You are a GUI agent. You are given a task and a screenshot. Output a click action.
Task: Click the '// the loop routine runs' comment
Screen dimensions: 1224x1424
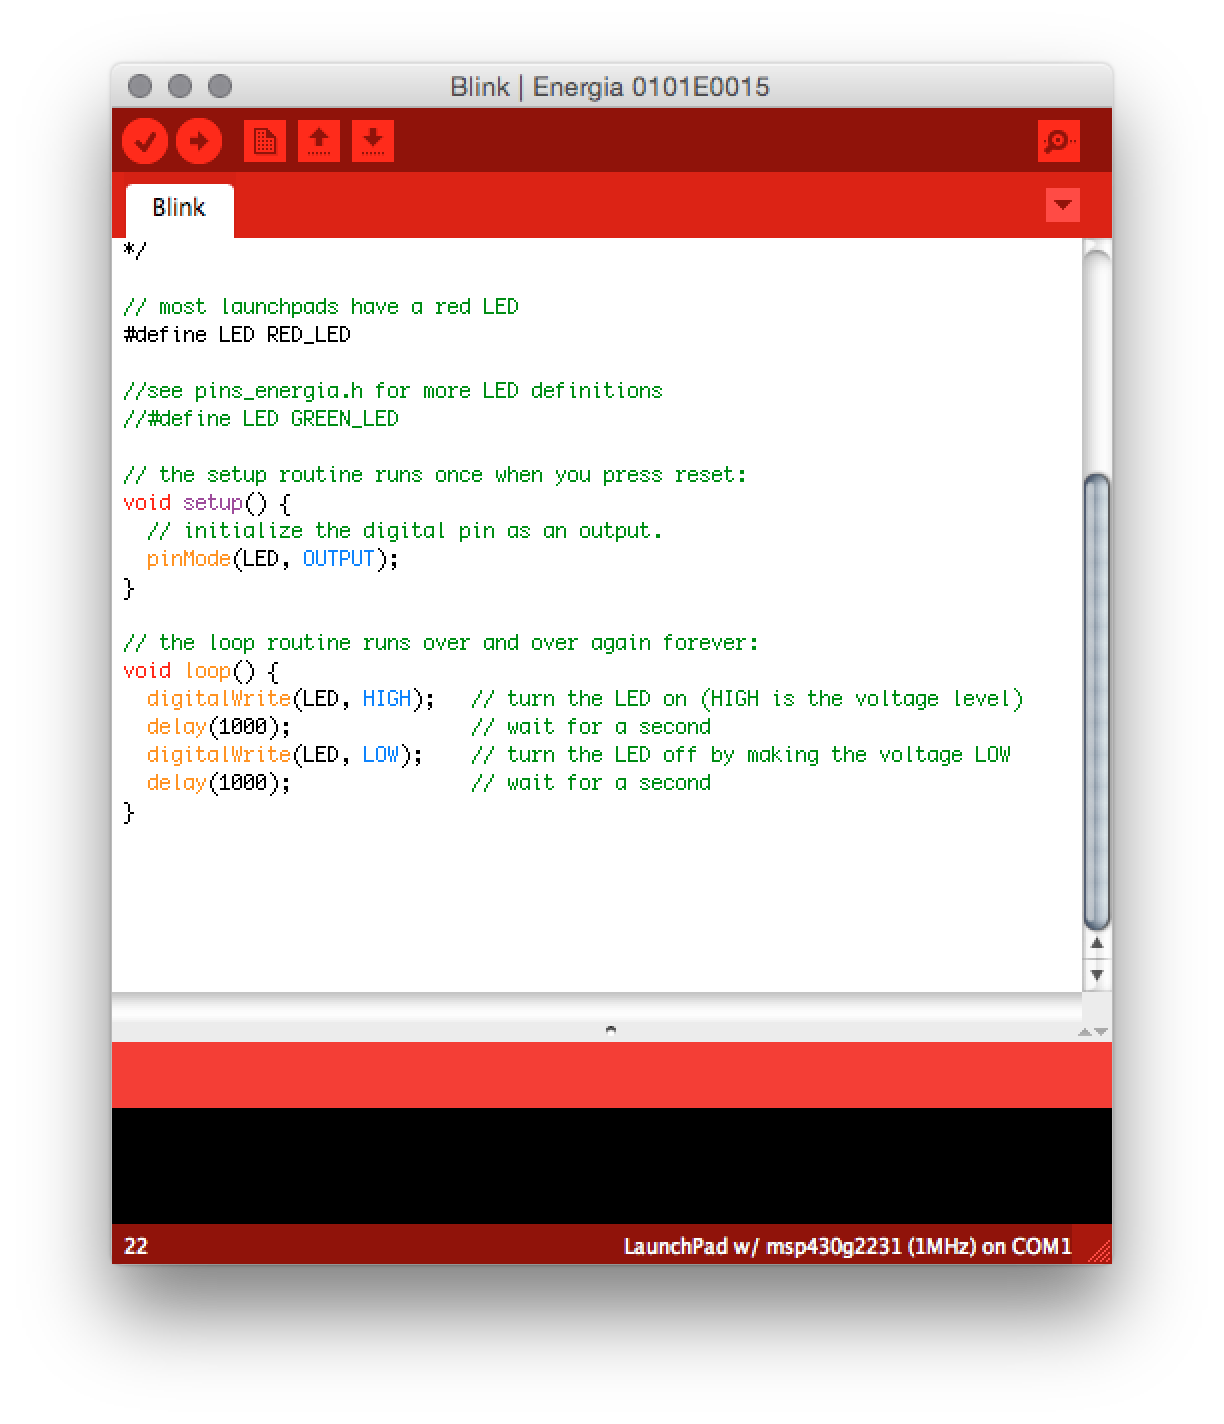point(441,642)
